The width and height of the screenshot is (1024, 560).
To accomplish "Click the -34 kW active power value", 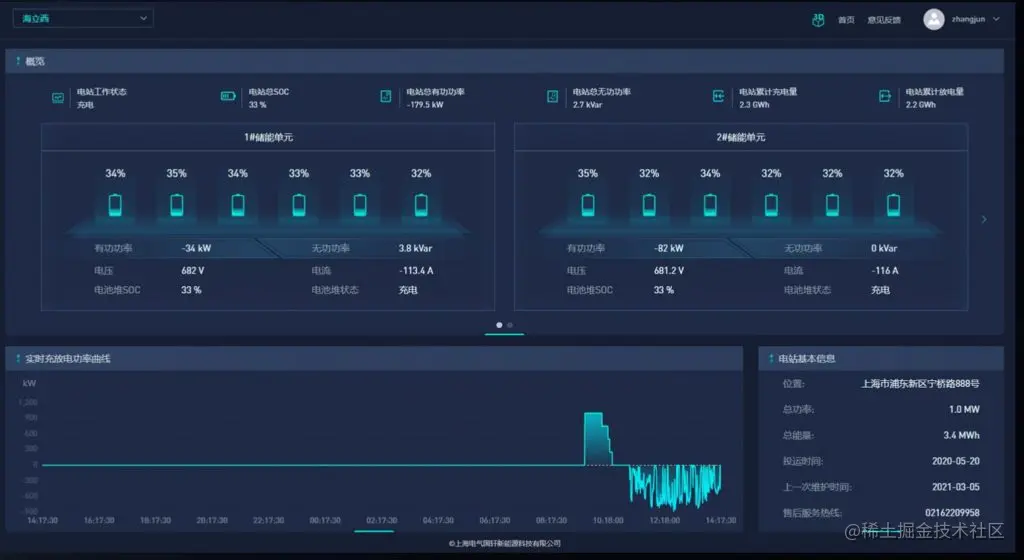I will pos(196,248).
